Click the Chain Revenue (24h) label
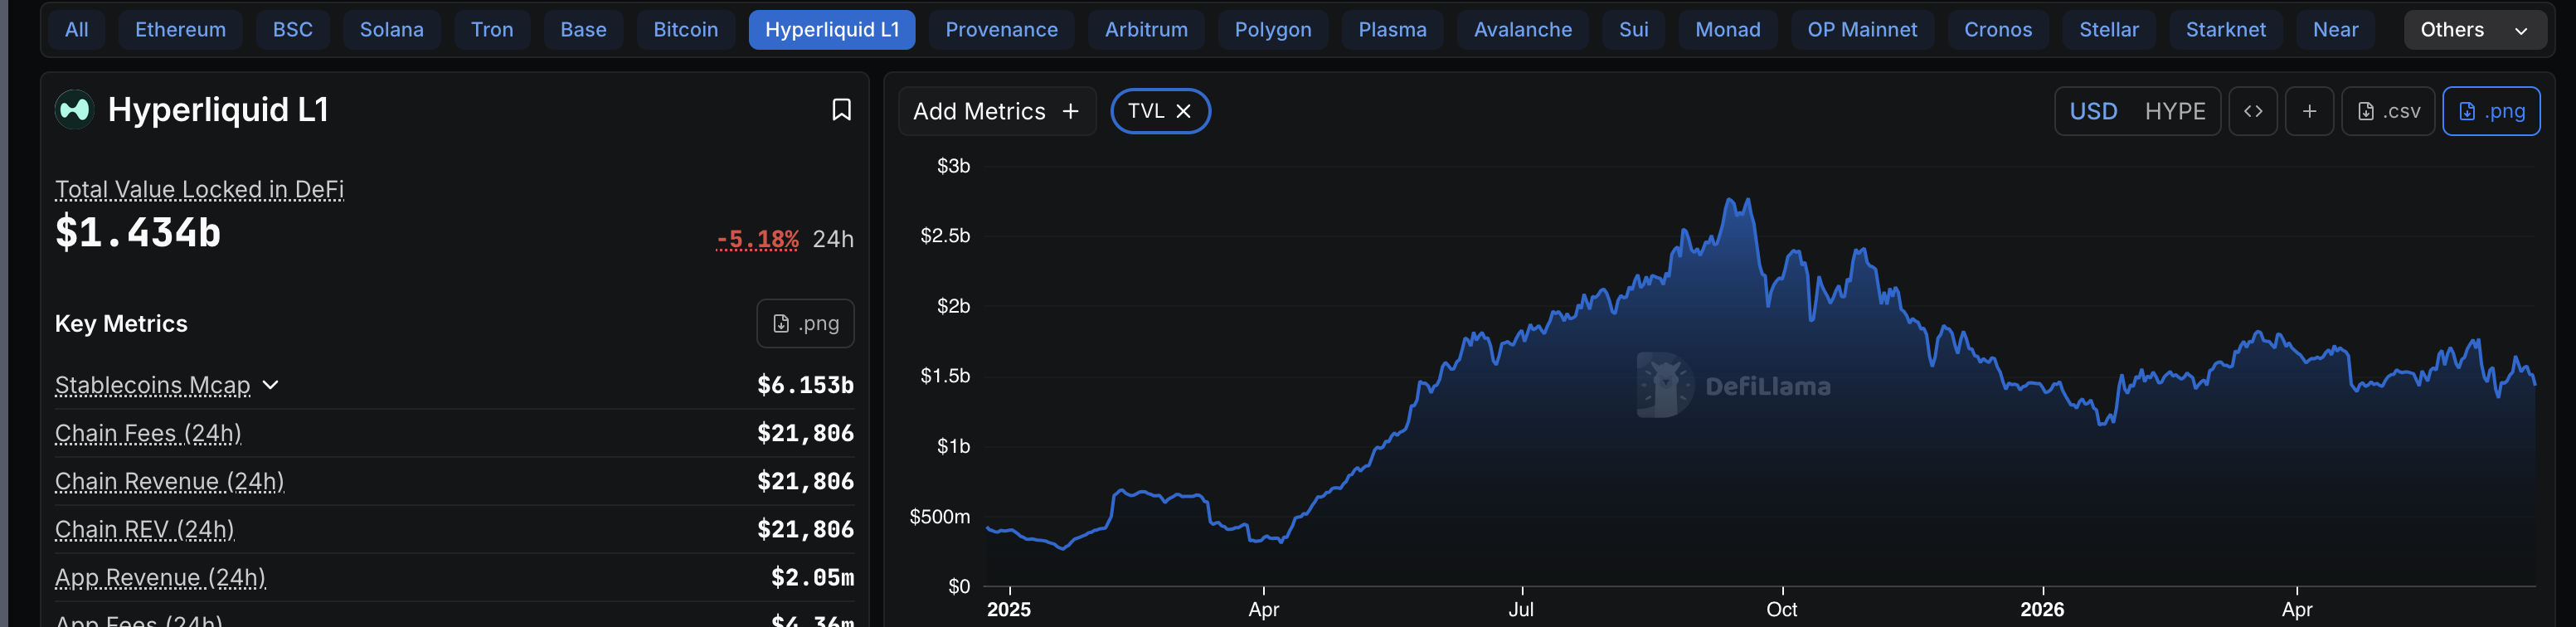2576x627 pixels. pyautogui.click(x=169, y=481)
